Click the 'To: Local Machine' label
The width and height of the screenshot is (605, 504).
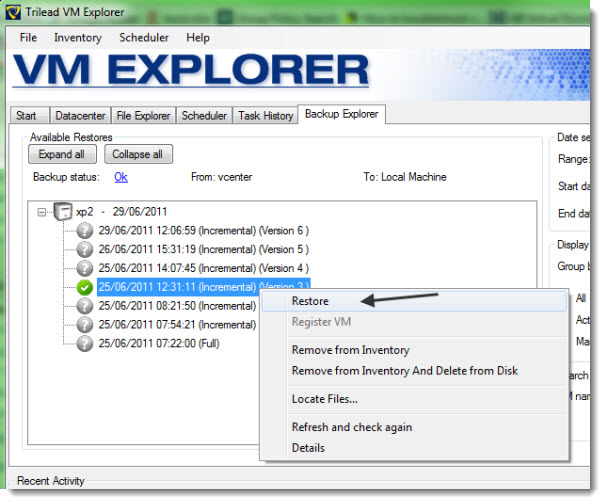click(405, 177)
